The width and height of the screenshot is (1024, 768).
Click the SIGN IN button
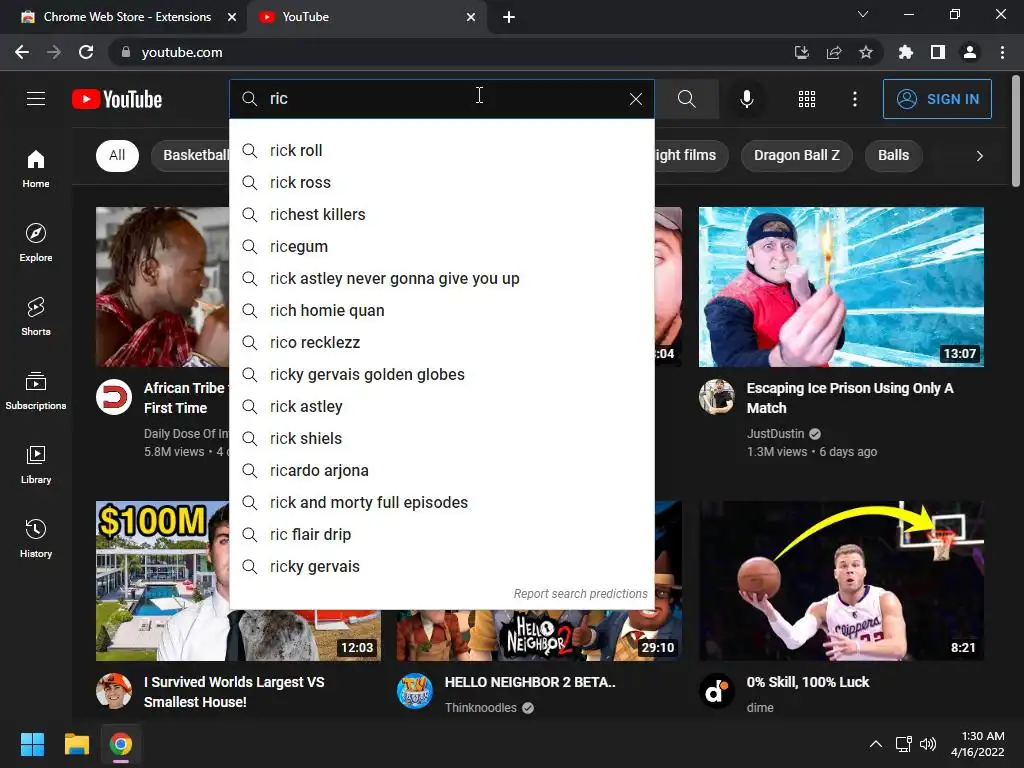(x=937, y=99)
